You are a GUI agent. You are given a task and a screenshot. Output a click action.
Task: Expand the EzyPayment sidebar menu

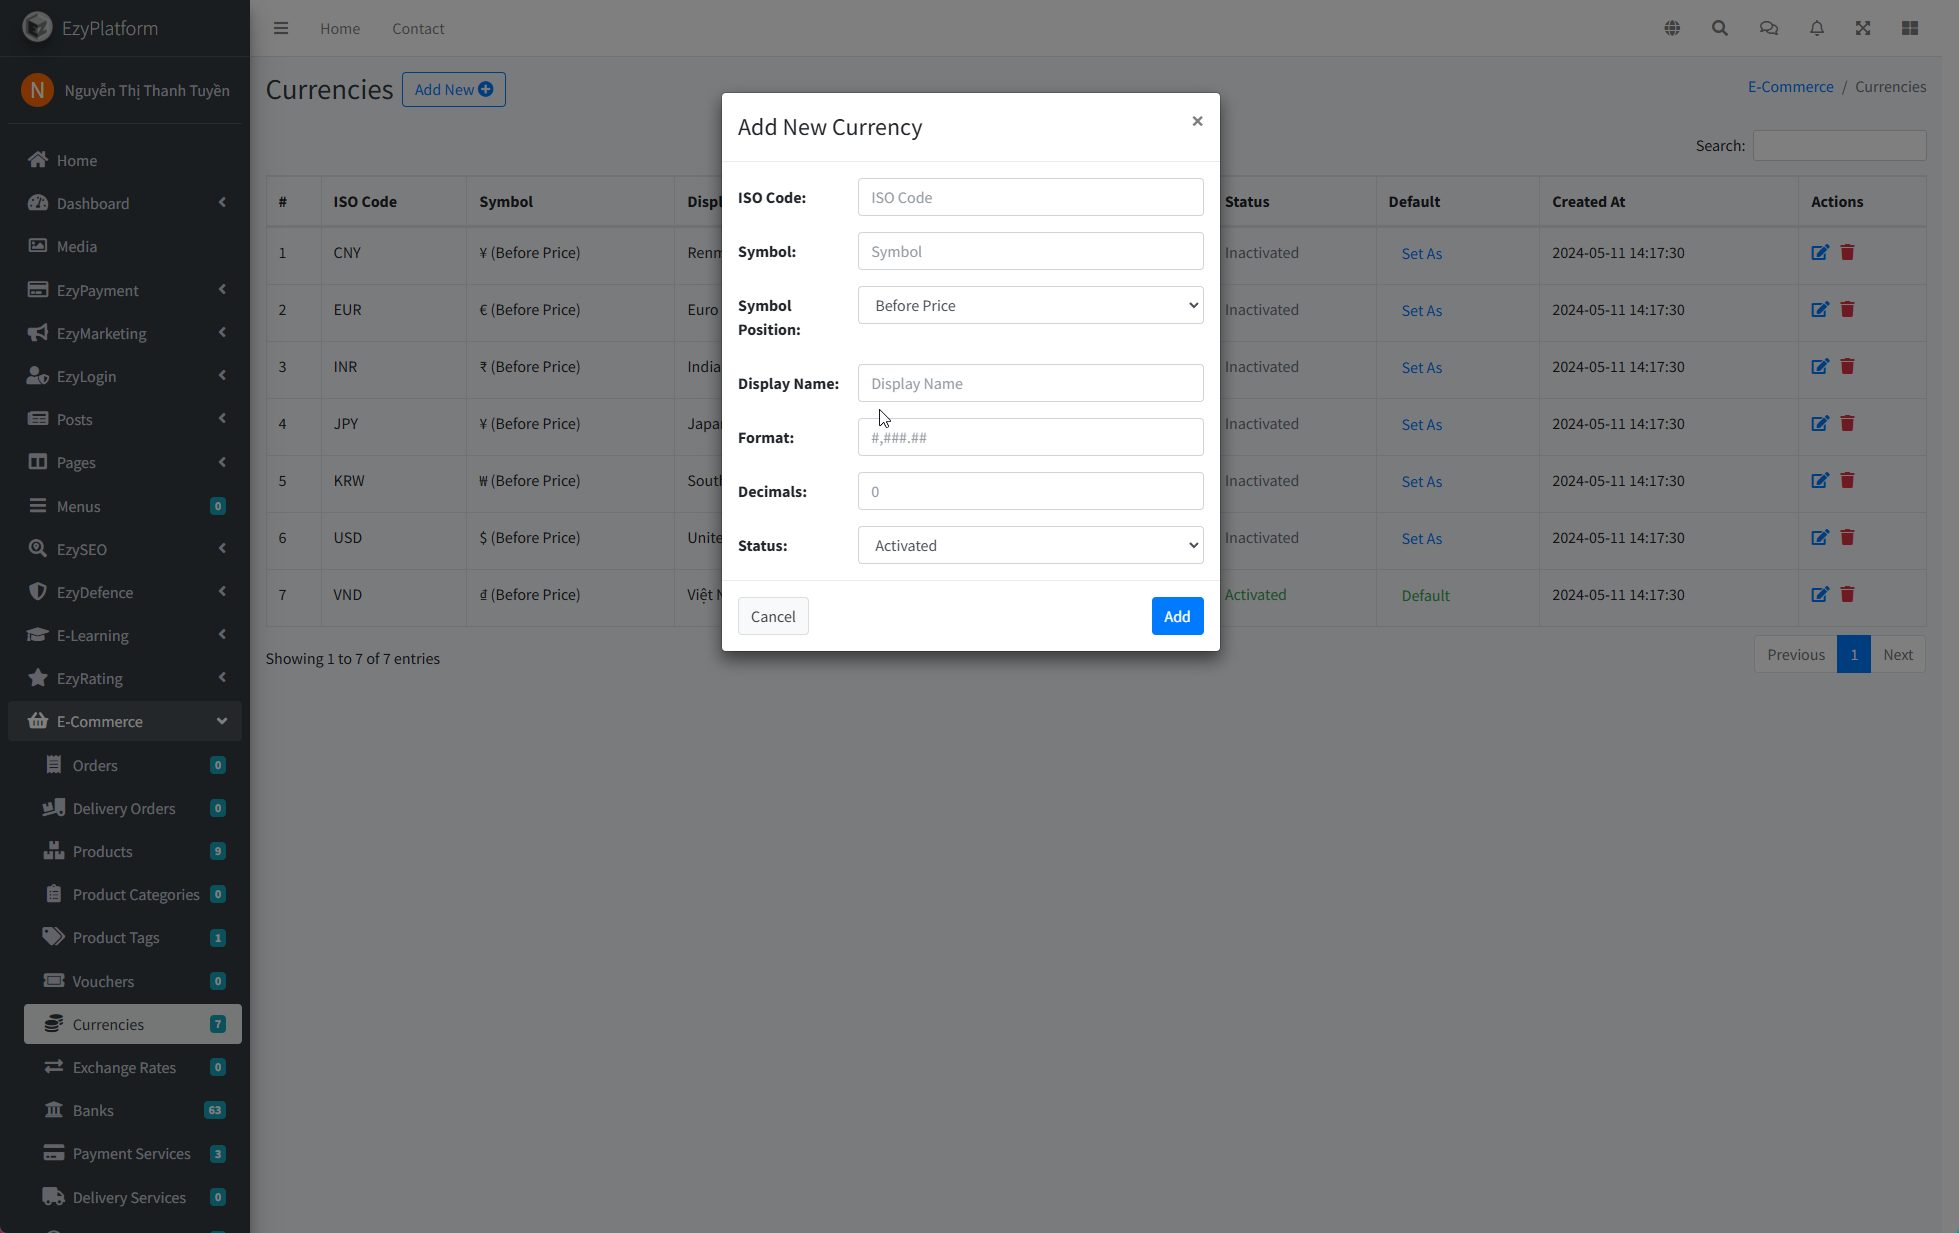click(x=125, y=290)
